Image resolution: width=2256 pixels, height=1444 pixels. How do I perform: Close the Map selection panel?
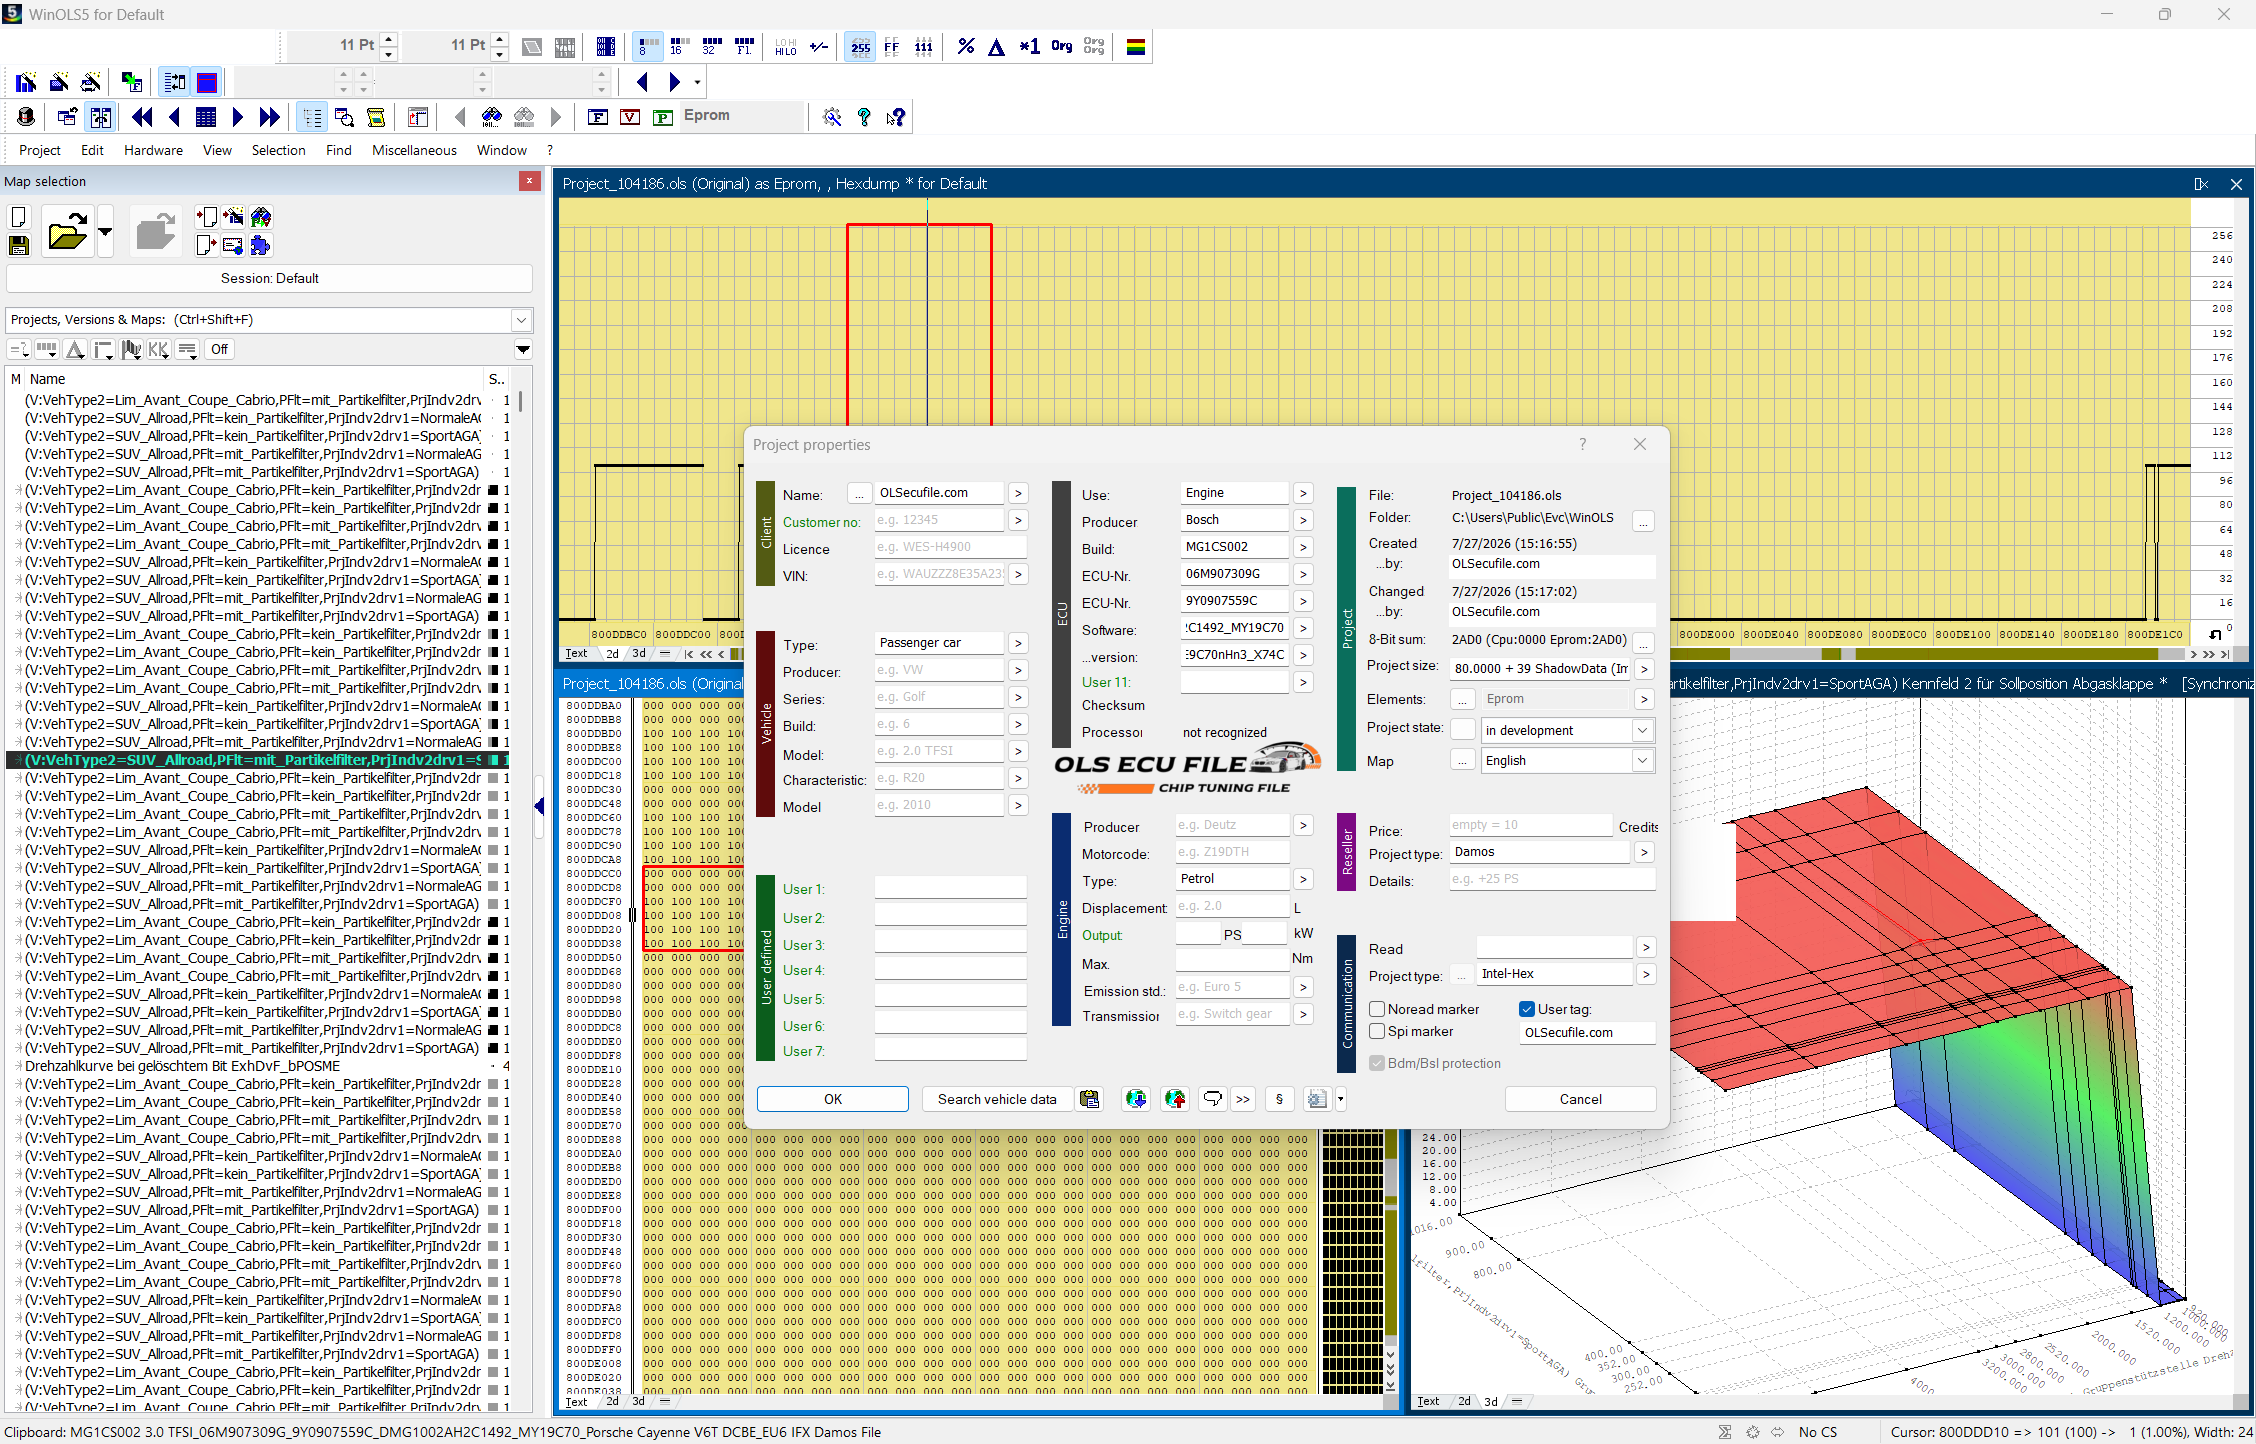(x=530, y=181)
